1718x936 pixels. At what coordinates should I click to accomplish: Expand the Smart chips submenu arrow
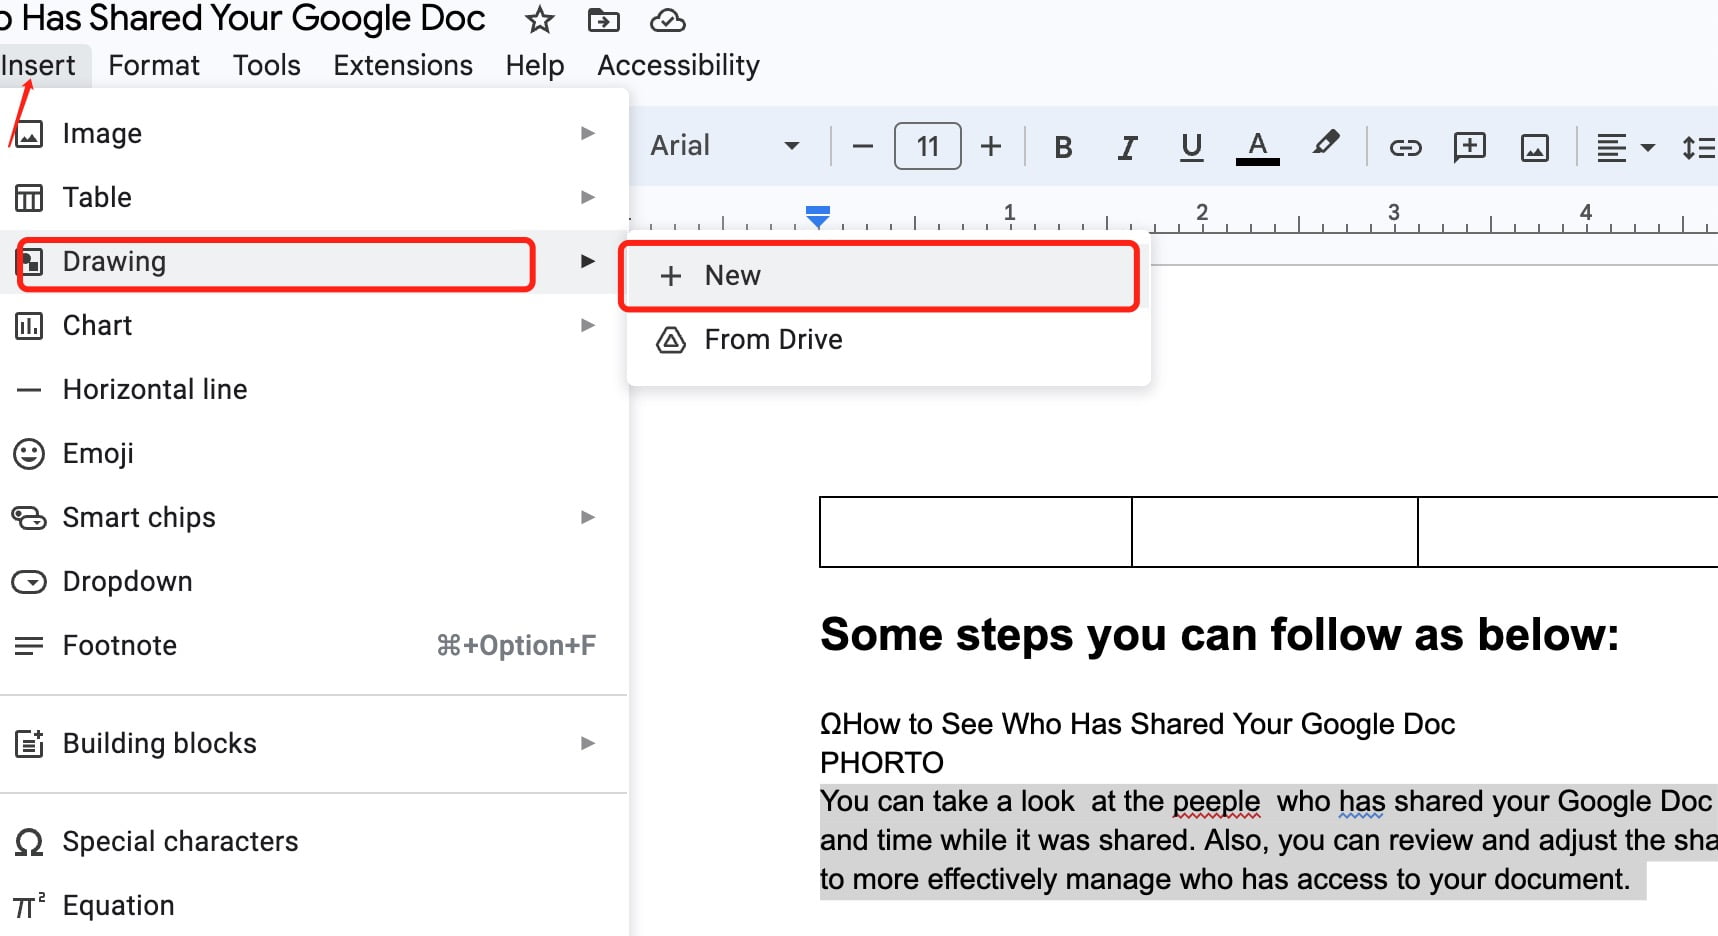[x=588, y=517]
